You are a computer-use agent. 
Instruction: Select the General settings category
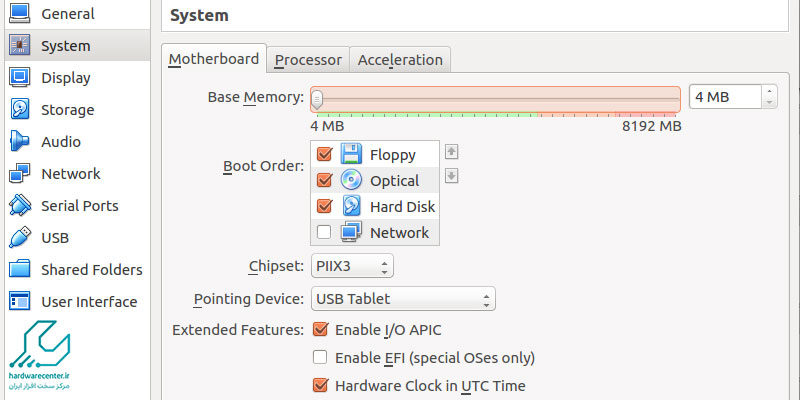click(67, 14)
